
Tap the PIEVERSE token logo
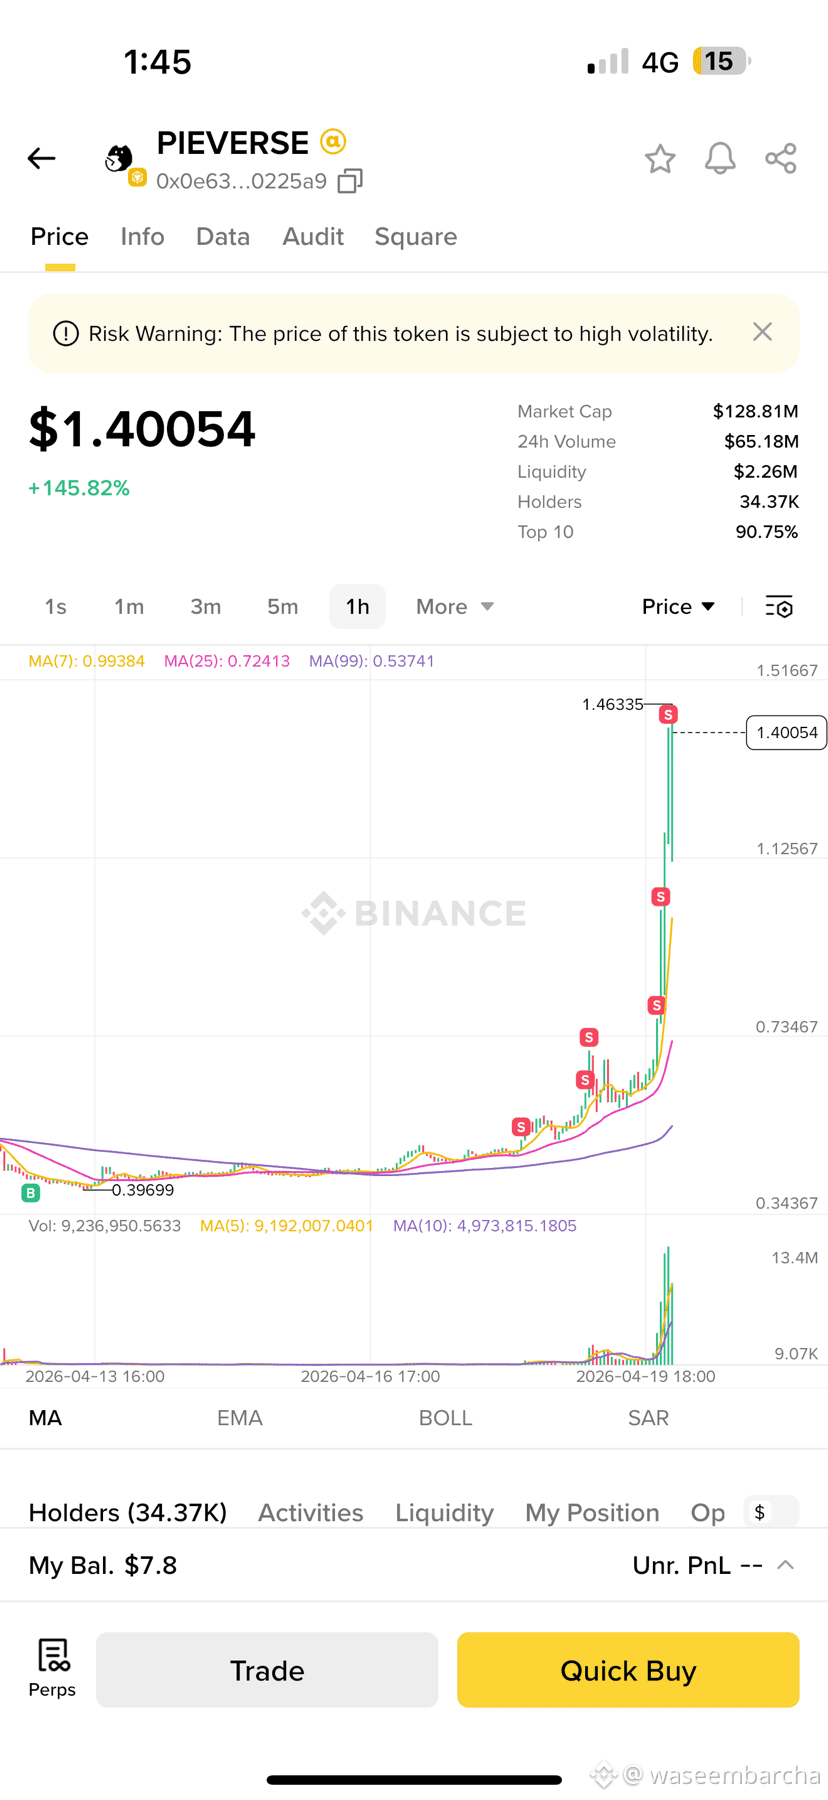pos(120,158)
